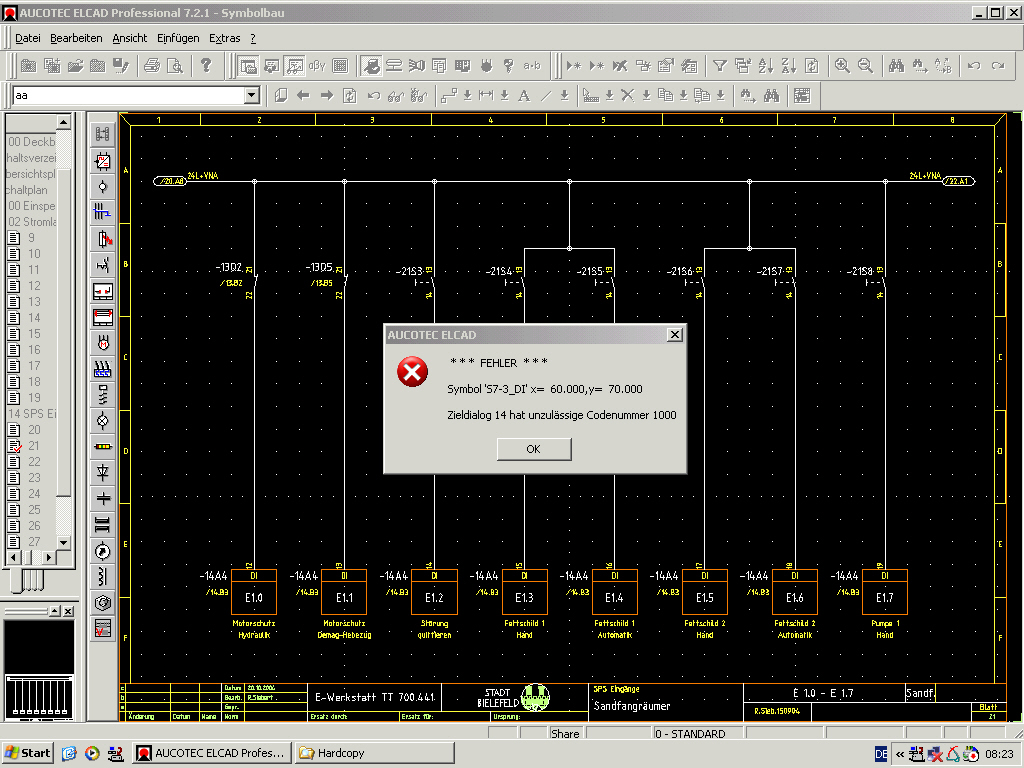Click the αβγ toolbar icon
This screenshot has height=768, width=1024.
pyautogui.click(x=317, y=65)
